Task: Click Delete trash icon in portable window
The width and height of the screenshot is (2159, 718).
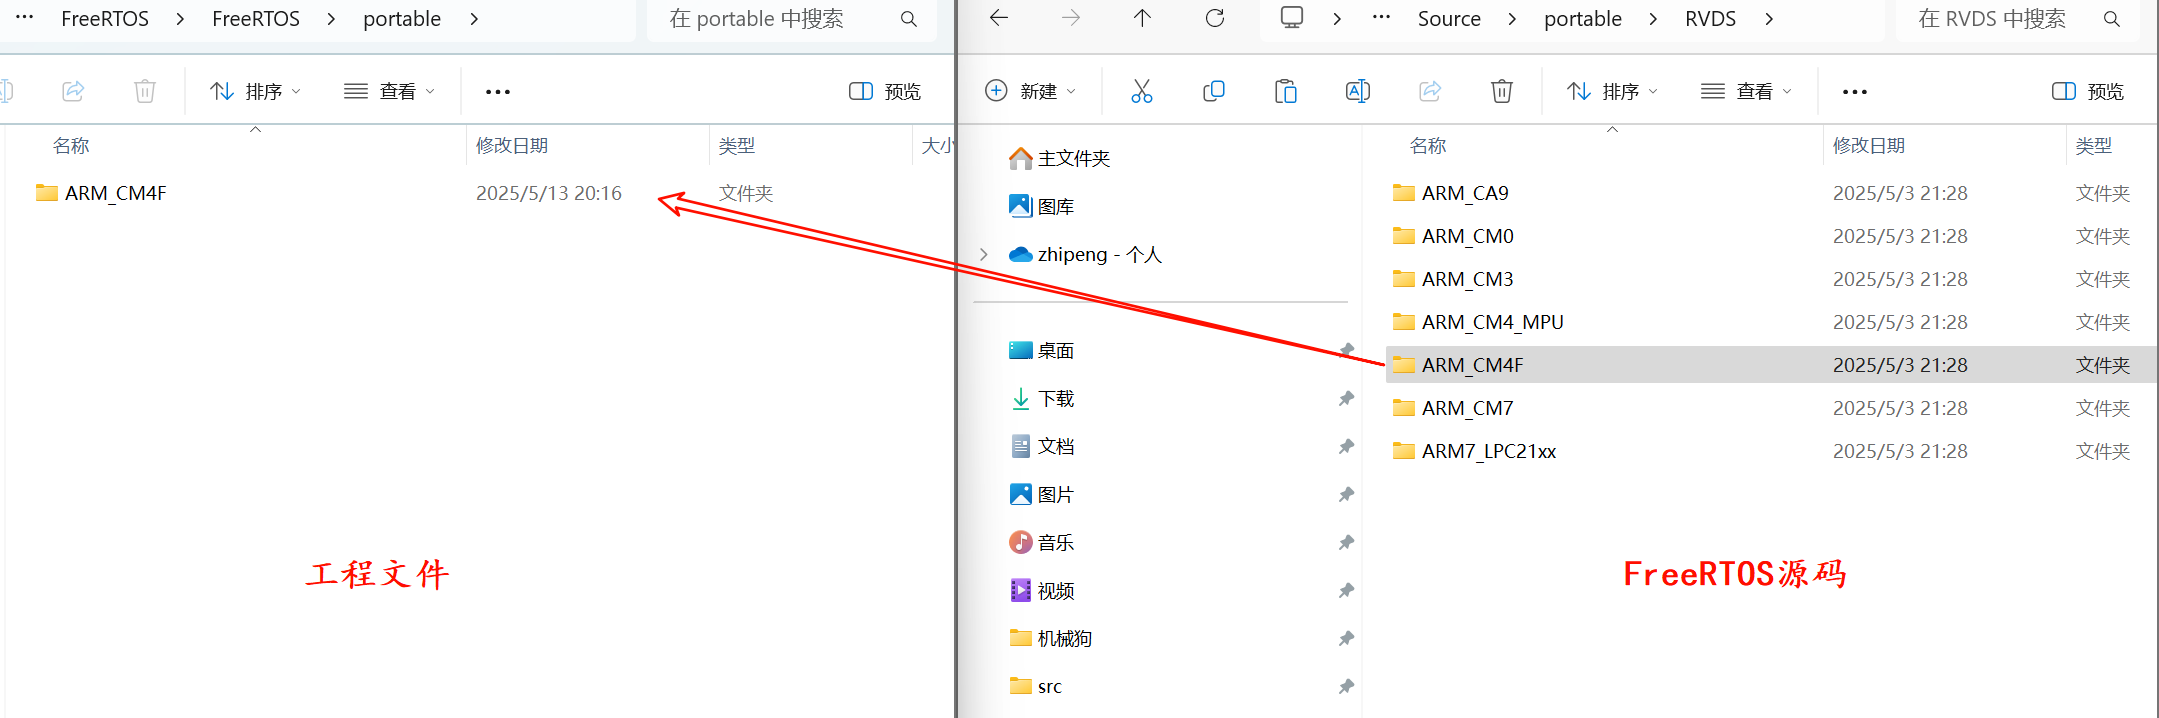Action: pyautogui.click(x=145, y=91)
